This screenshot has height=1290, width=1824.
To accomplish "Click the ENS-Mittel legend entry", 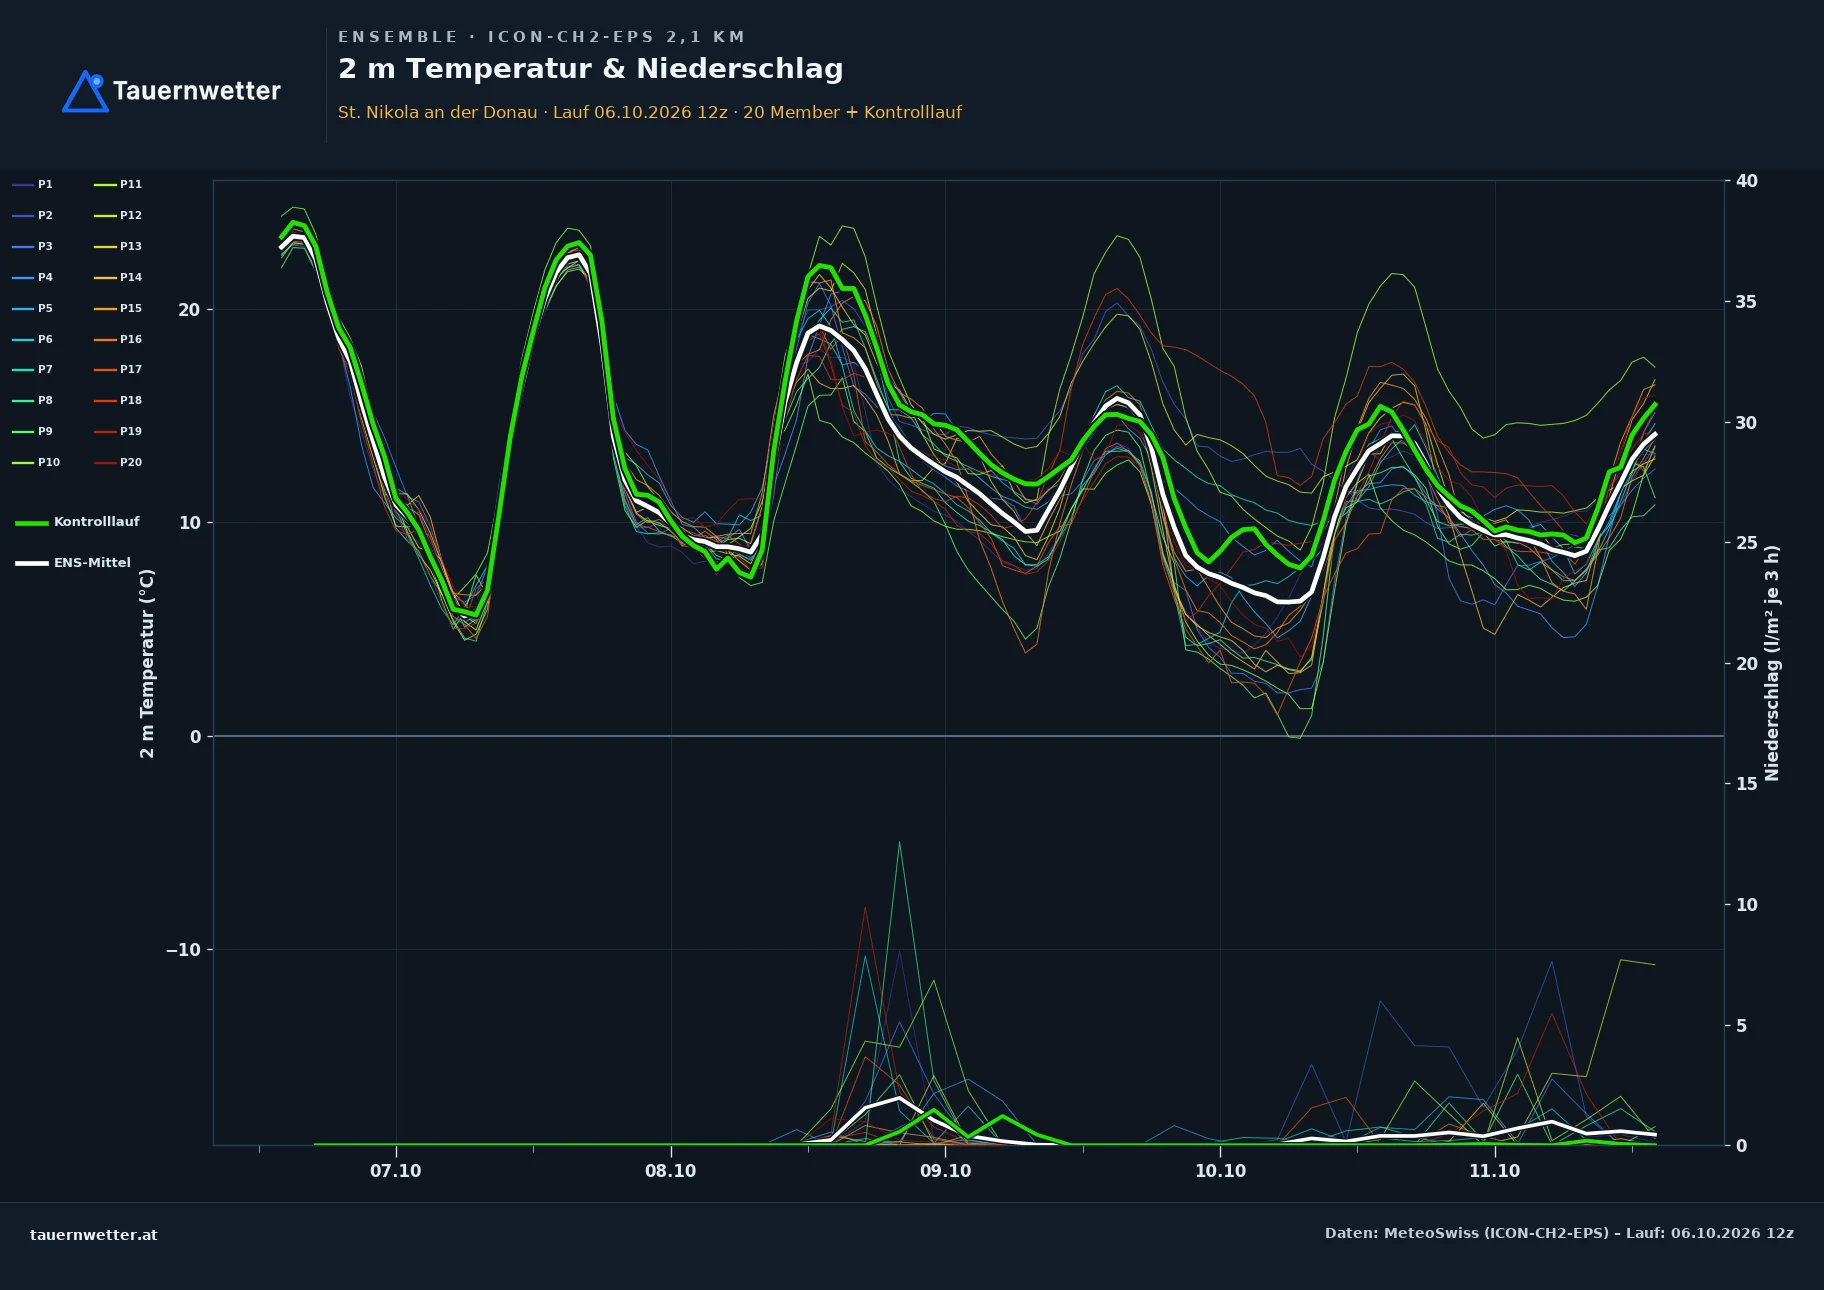I will coord(73,563).
